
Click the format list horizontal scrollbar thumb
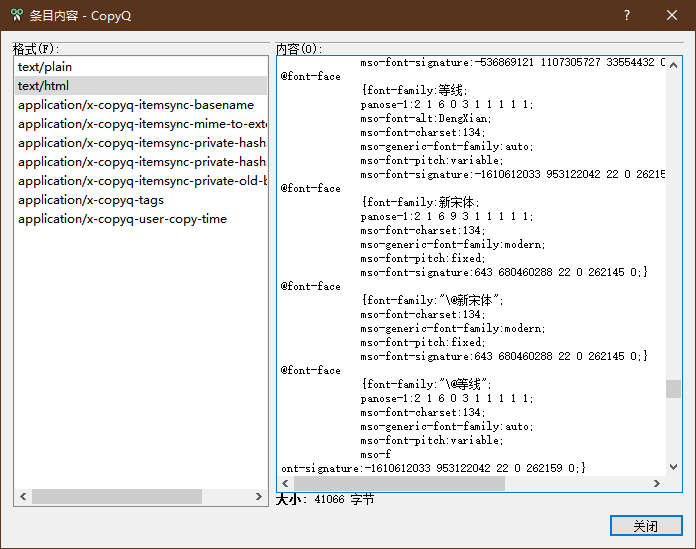click(x=117, y=497)
